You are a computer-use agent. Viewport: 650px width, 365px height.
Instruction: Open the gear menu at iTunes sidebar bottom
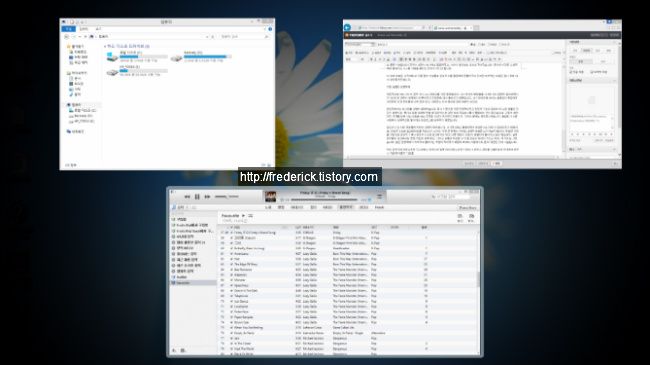pyautogui.click(x=183, y=351)
